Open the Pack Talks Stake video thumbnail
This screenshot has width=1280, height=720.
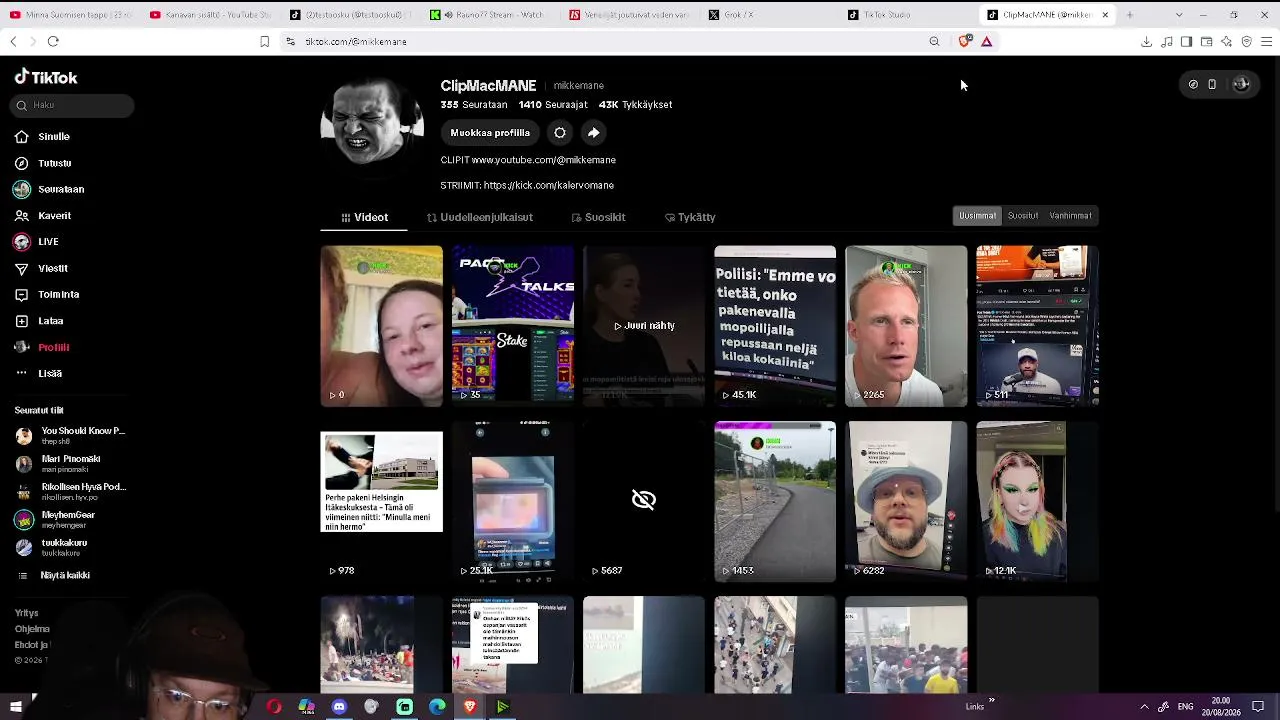point(513,326)
